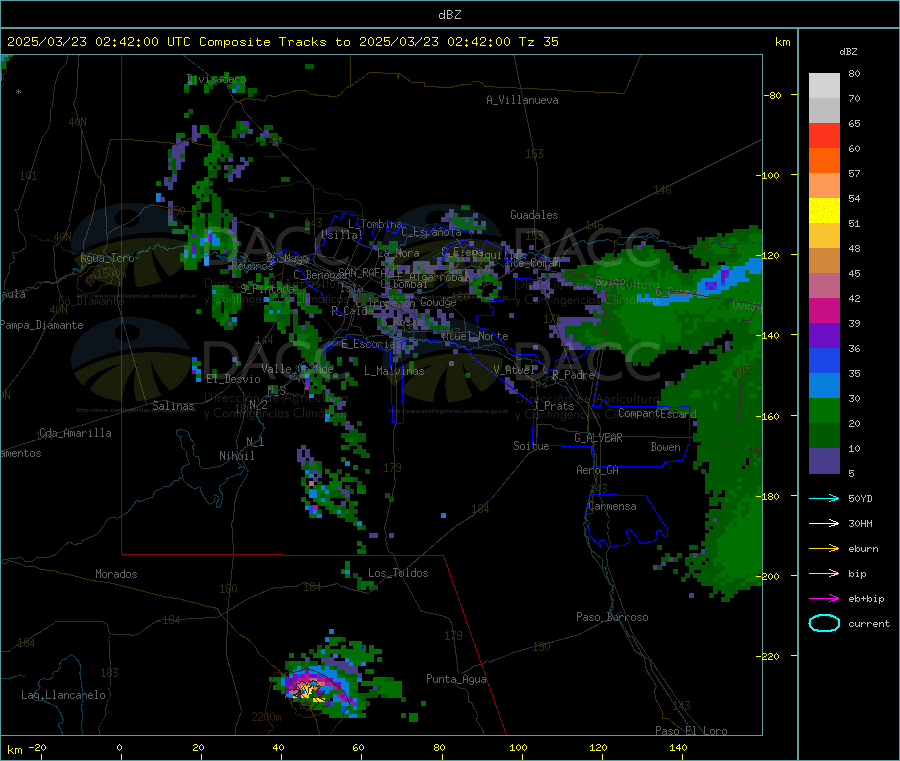Click the white 30HM arrow legend icon
Image resolution: width=900 pixels, height=761 pixels.
824,523
